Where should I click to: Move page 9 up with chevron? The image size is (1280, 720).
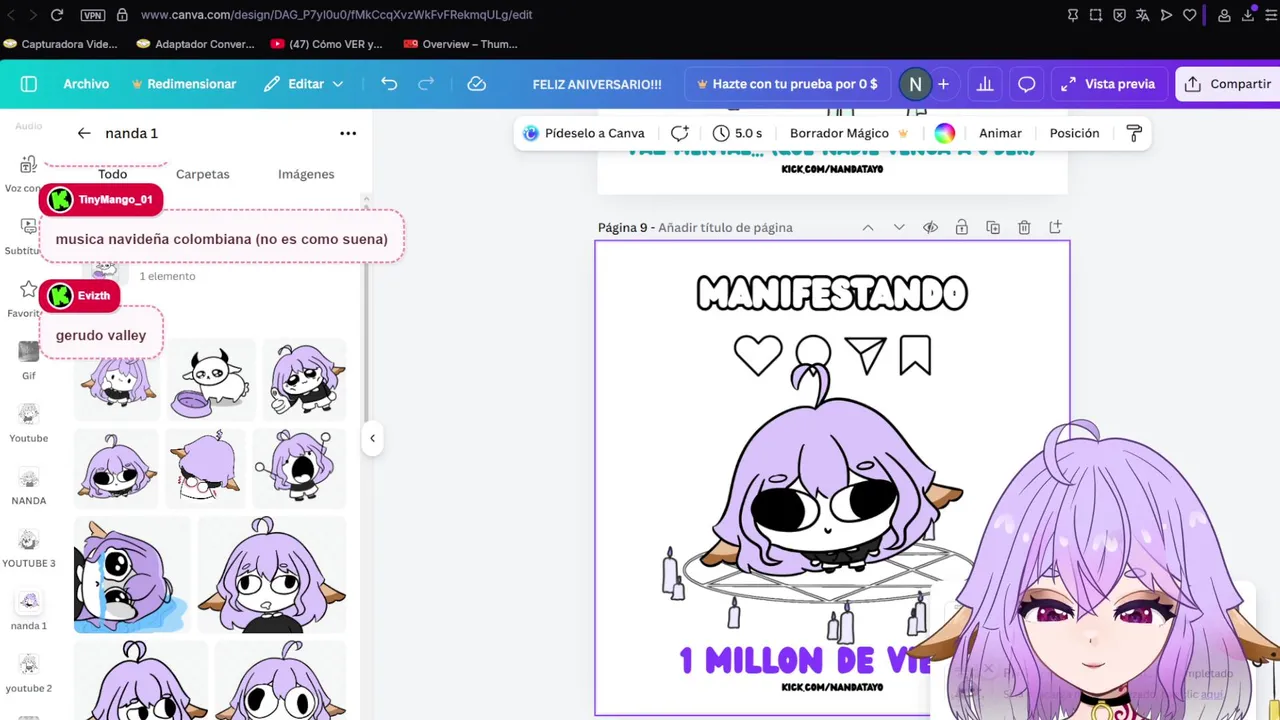pos(868,228)
